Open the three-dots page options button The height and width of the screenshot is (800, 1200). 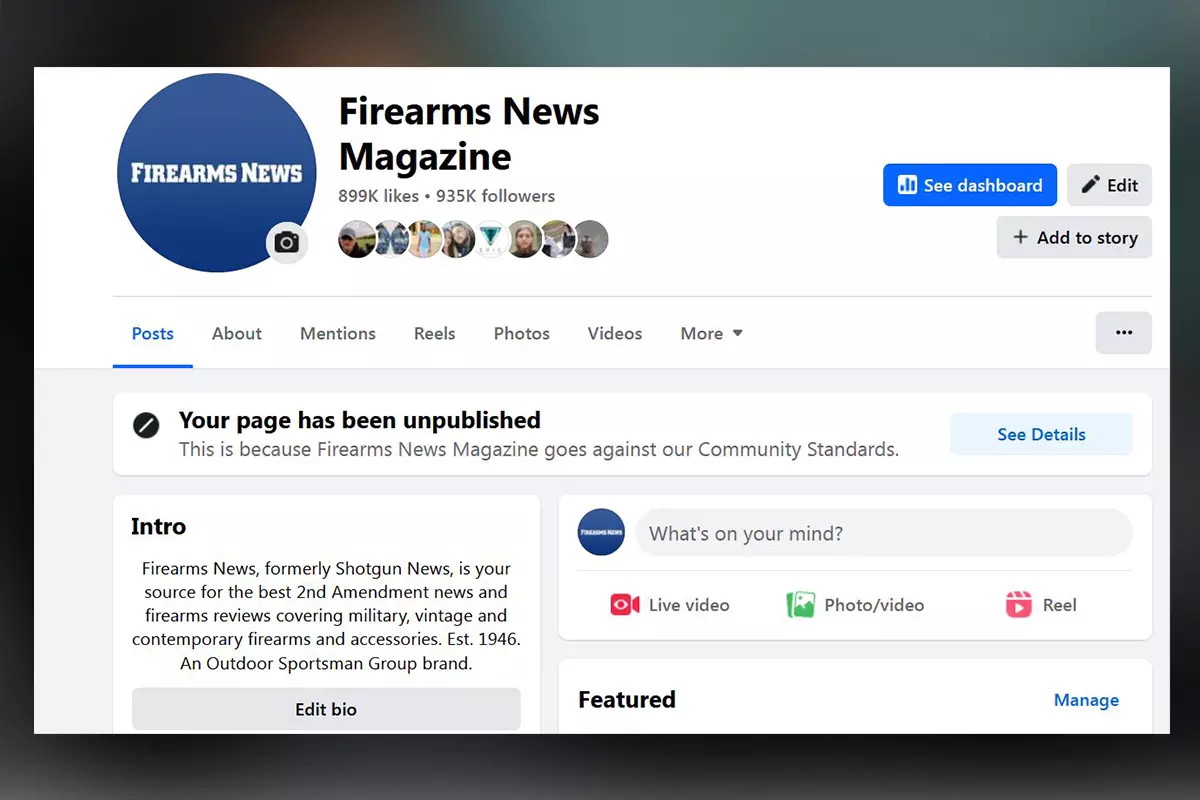pyautogui.click(x=1124, y=333)
